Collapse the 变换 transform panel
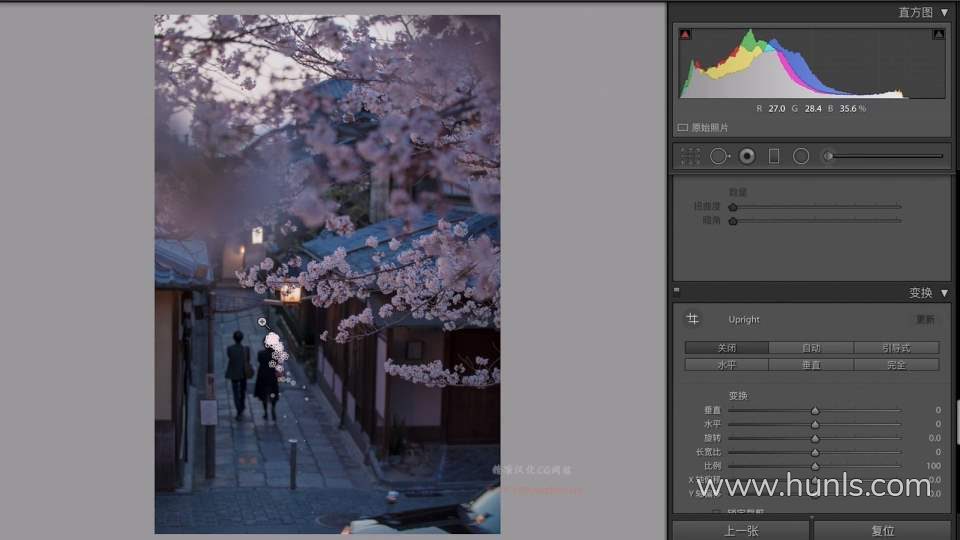Viewport: 960px width, 540px height. (944, 293)
